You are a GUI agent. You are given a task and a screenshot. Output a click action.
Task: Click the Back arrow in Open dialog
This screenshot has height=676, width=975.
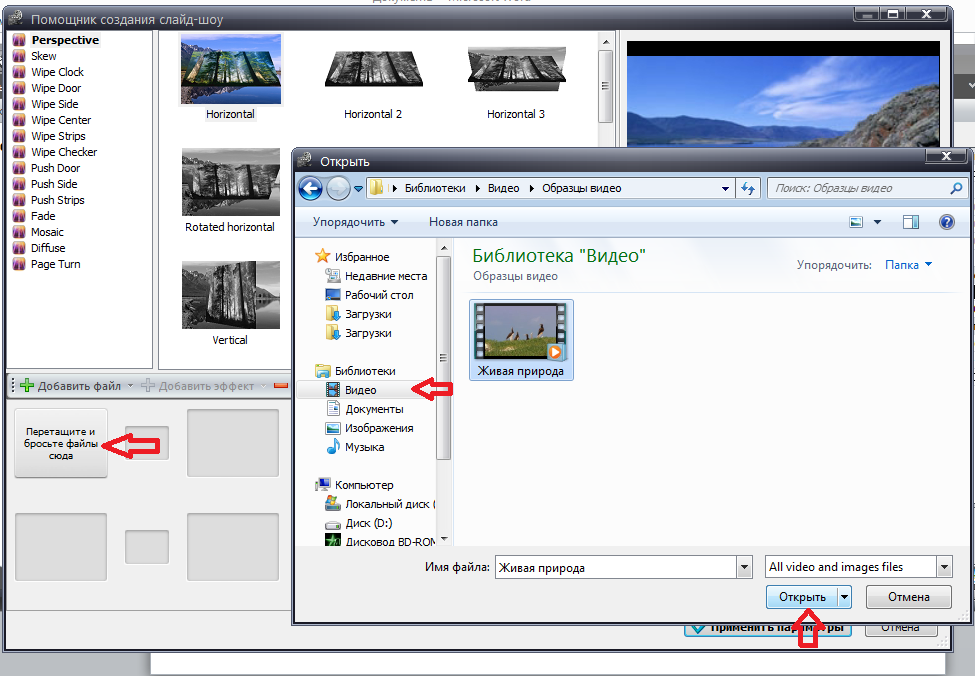(310, 188)
